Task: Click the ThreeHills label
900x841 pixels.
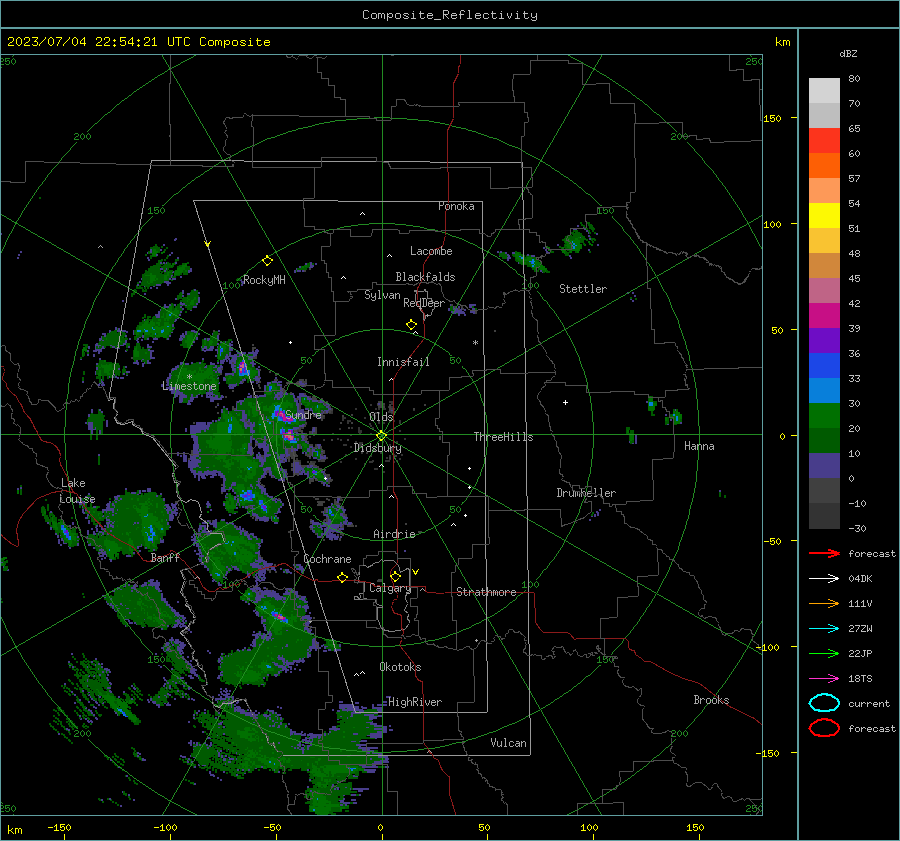Action: click(x=503, y=437)
